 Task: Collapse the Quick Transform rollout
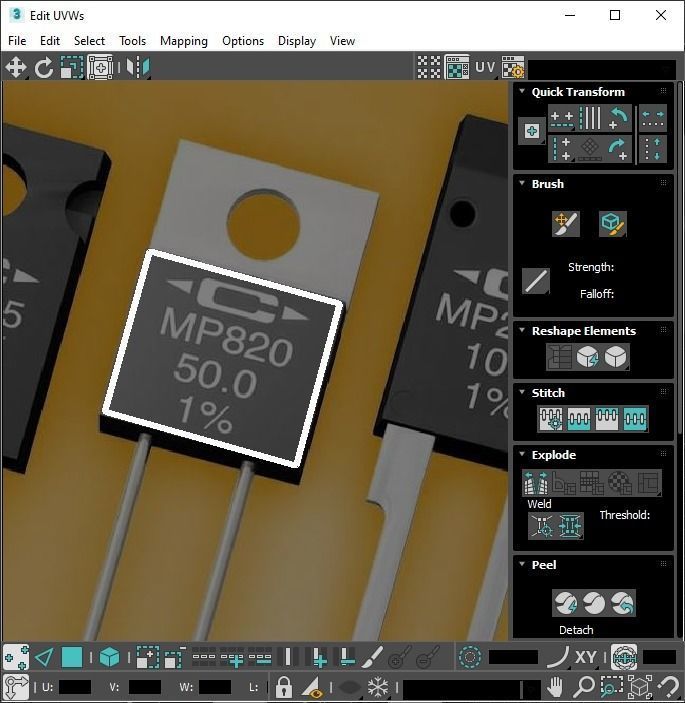[x=522, y=91]
